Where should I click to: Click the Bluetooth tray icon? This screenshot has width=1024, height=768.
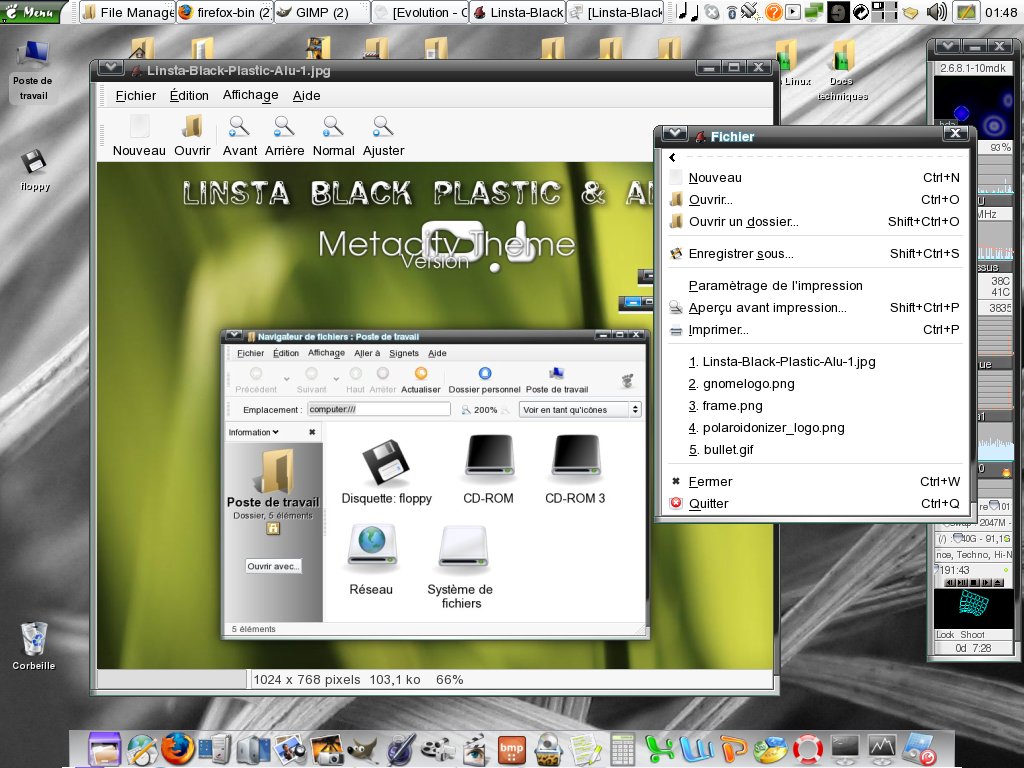point(732,12)
